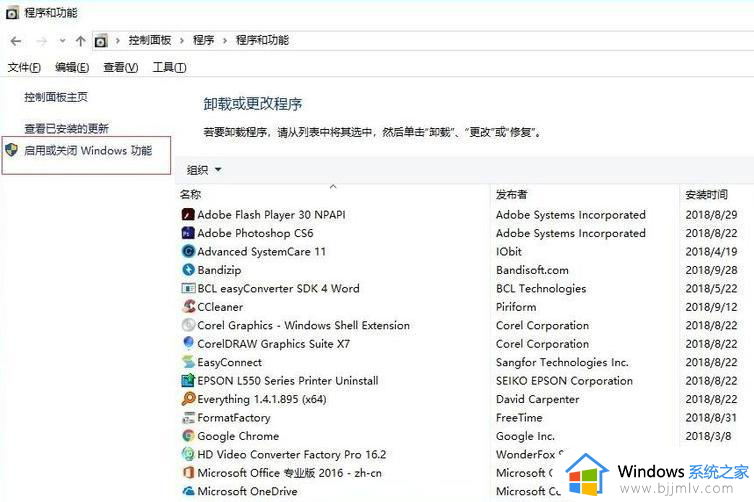Select EasyConnect program name
This screenshot has width=754, height=502.
pos(229,362)
